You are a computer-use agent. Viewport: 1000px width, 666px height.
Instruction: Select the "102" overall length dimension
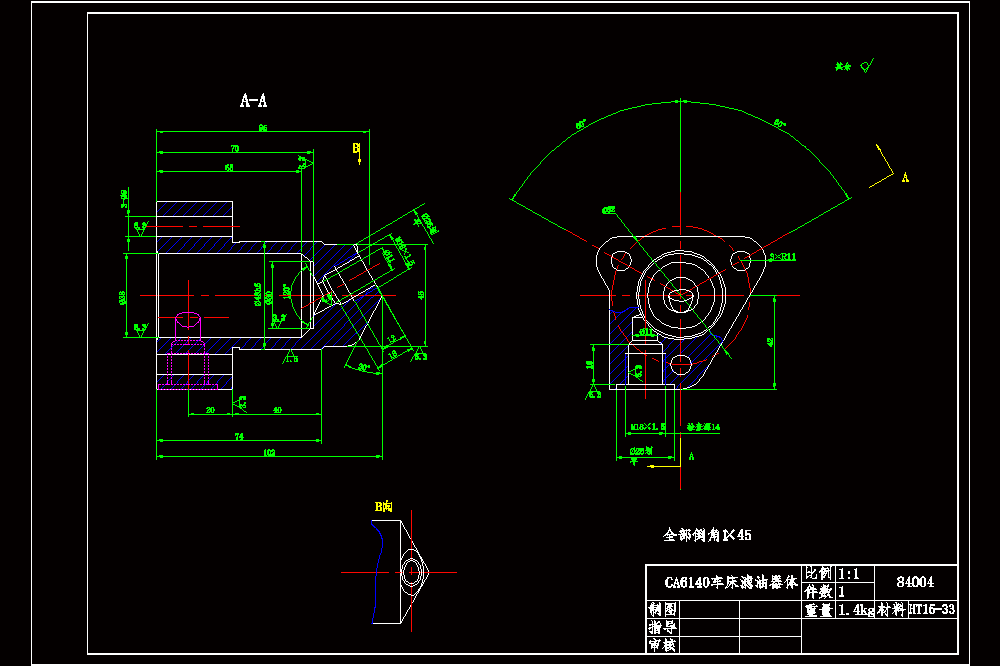(x=269, y=452)
